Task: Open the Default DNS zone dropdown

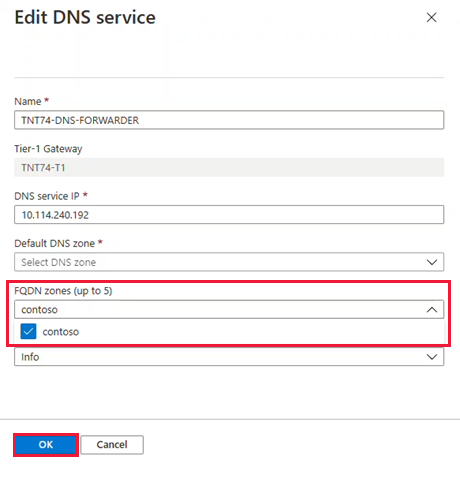Action: click(x=229, y=262)
